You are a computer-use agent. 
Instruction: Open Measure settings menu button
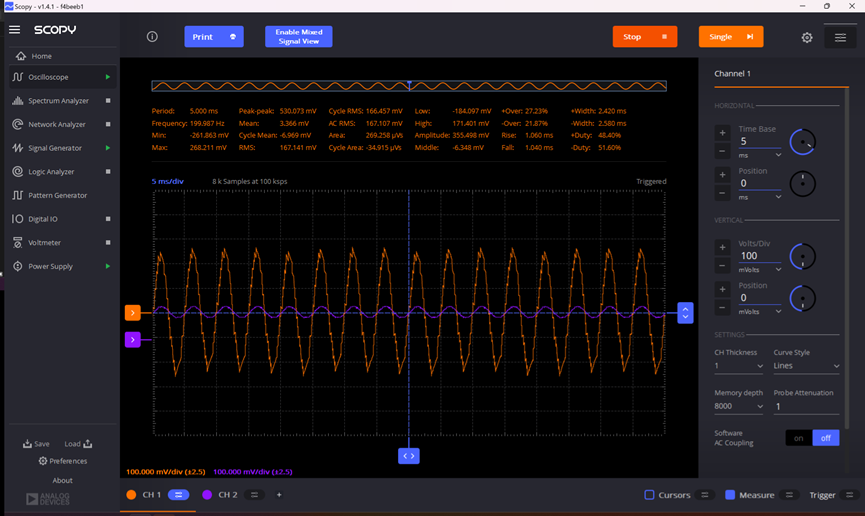789,495
